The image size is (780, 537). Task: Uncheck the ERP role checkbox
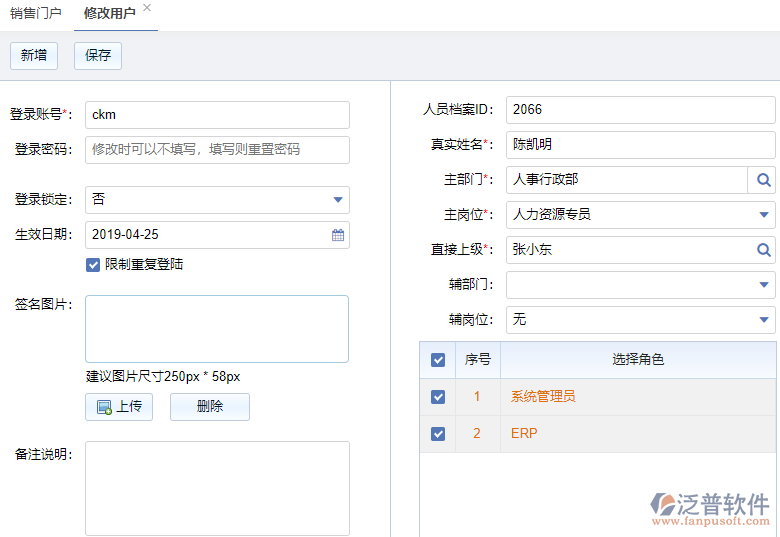pos(438,434)
